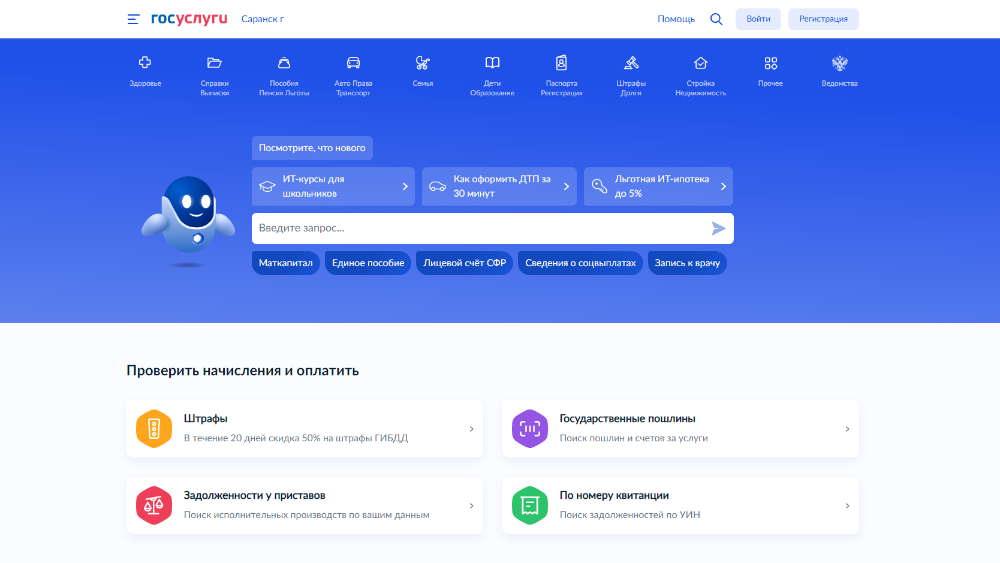Expand chevron on ДТП card
The image size is (1000, 563).
[566, 186]
